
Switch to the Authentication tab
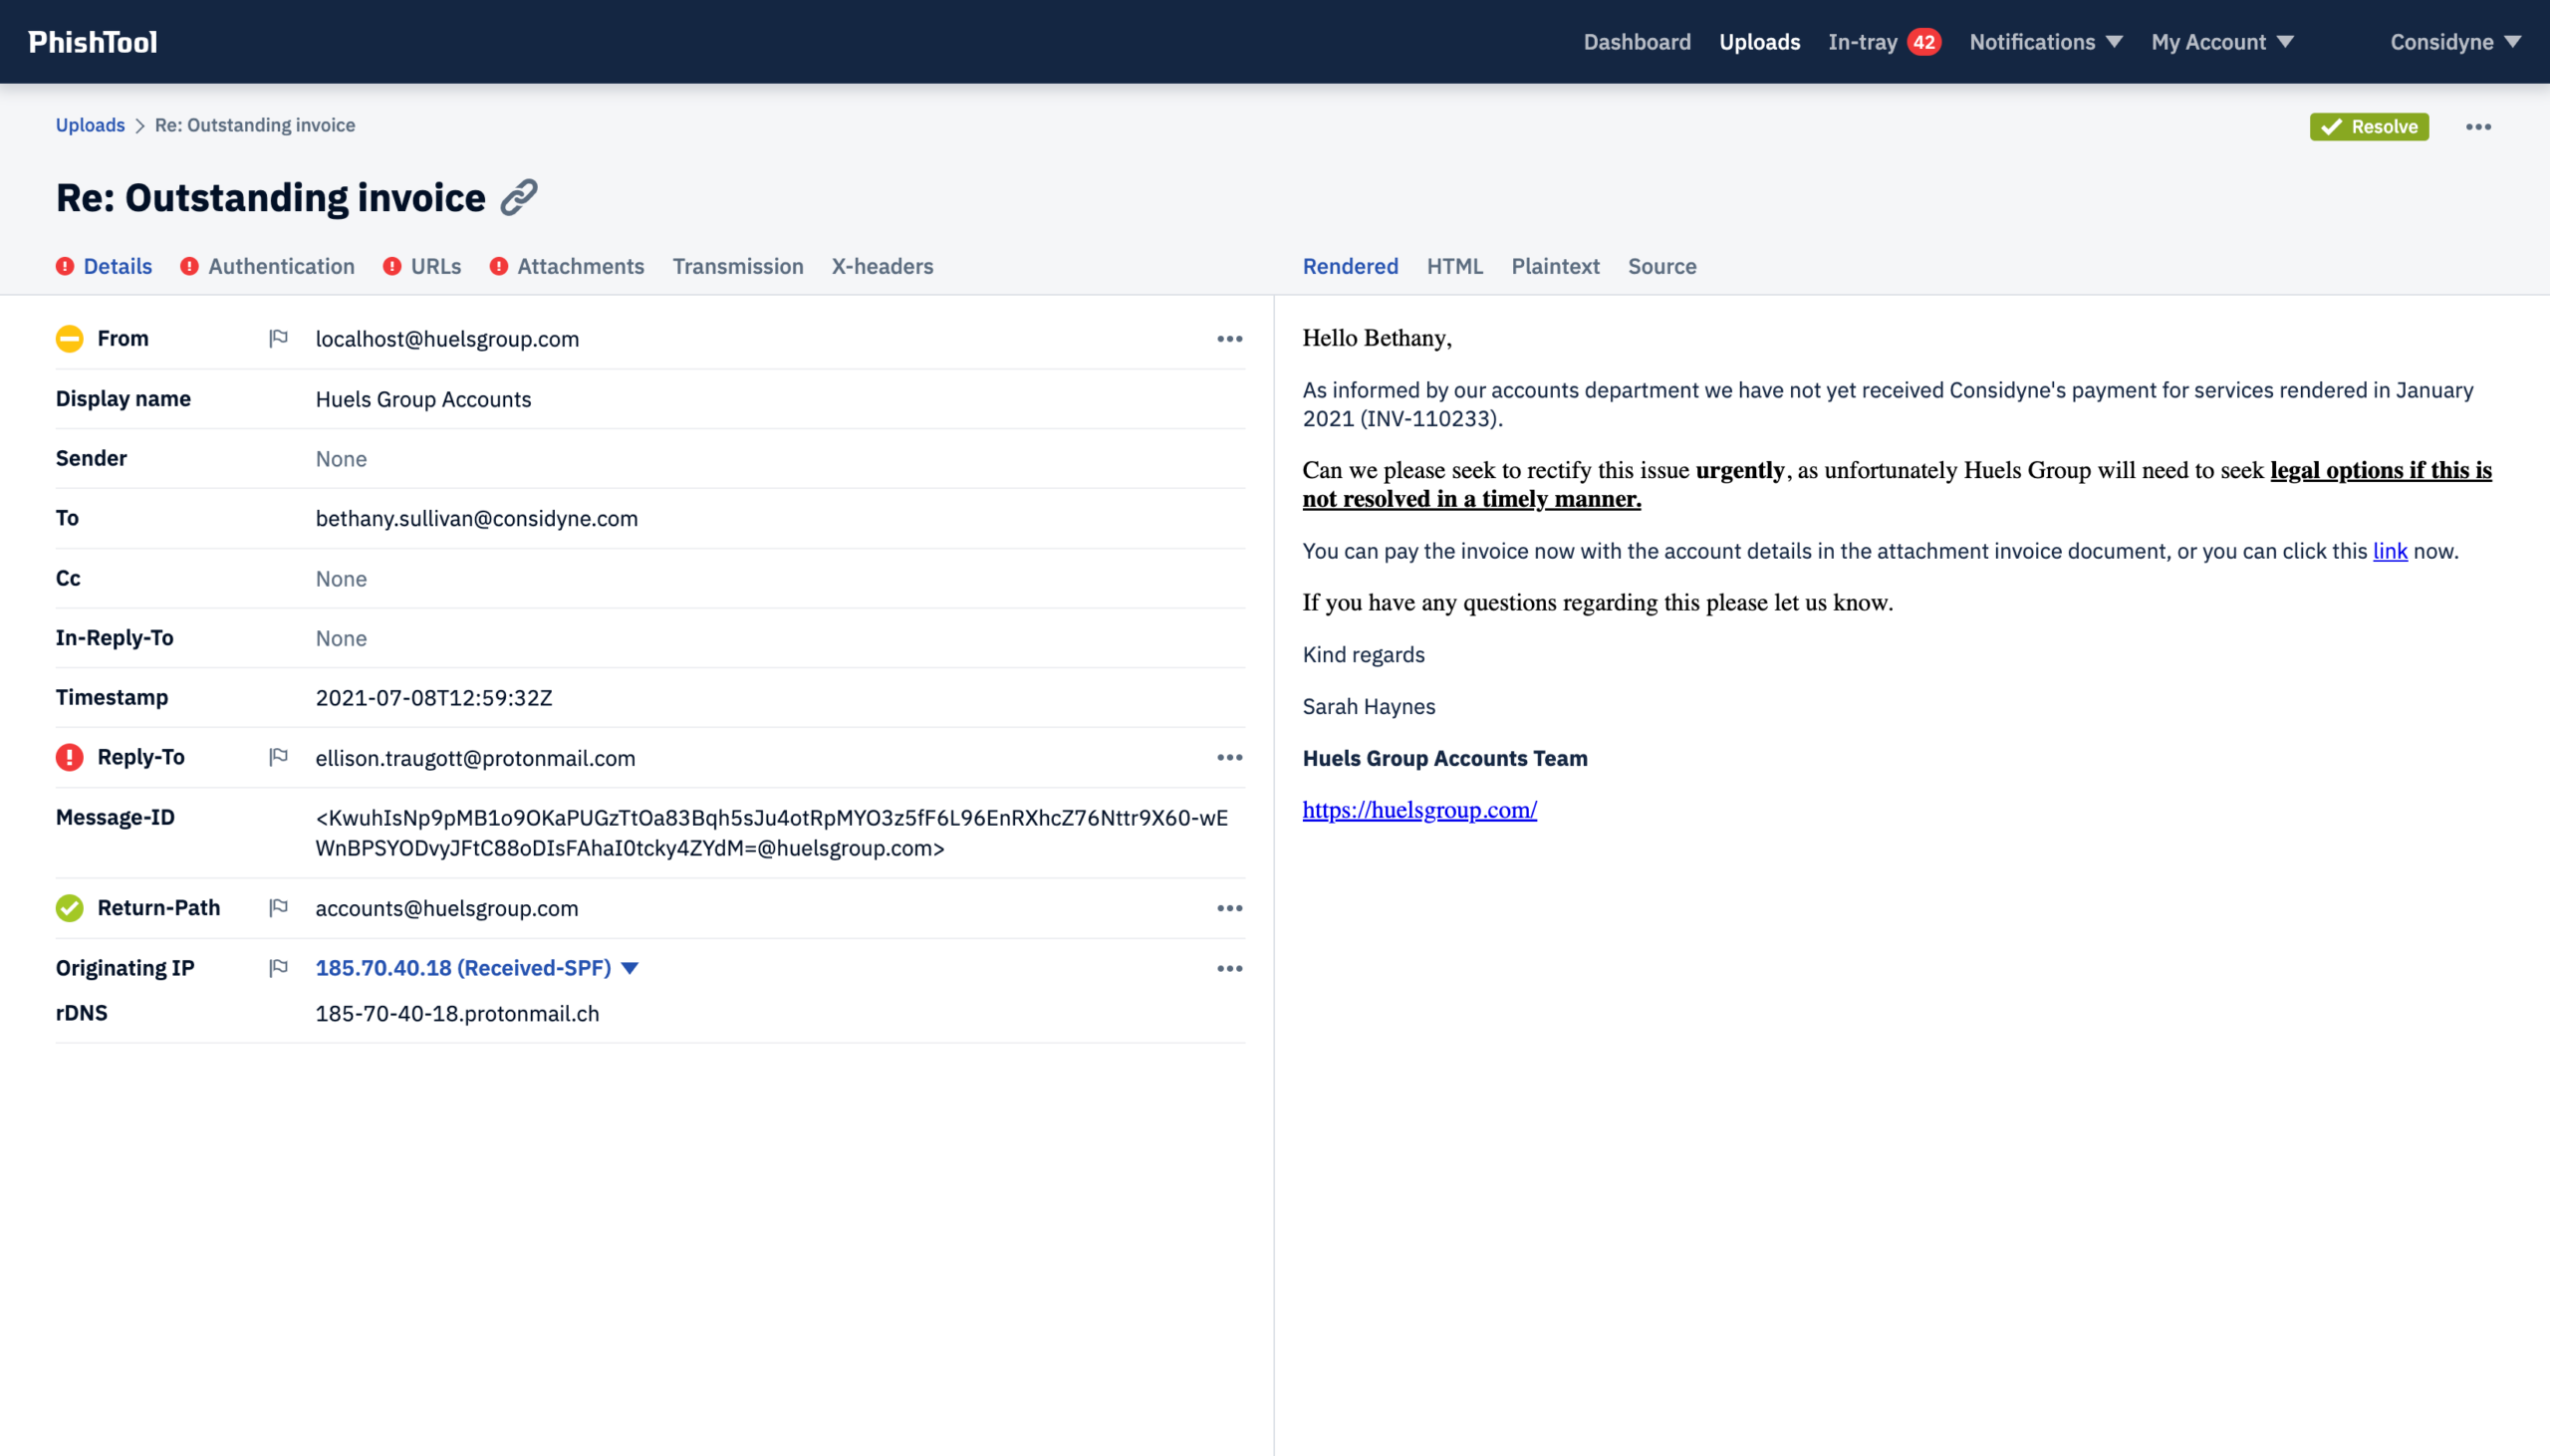point(267,266)
